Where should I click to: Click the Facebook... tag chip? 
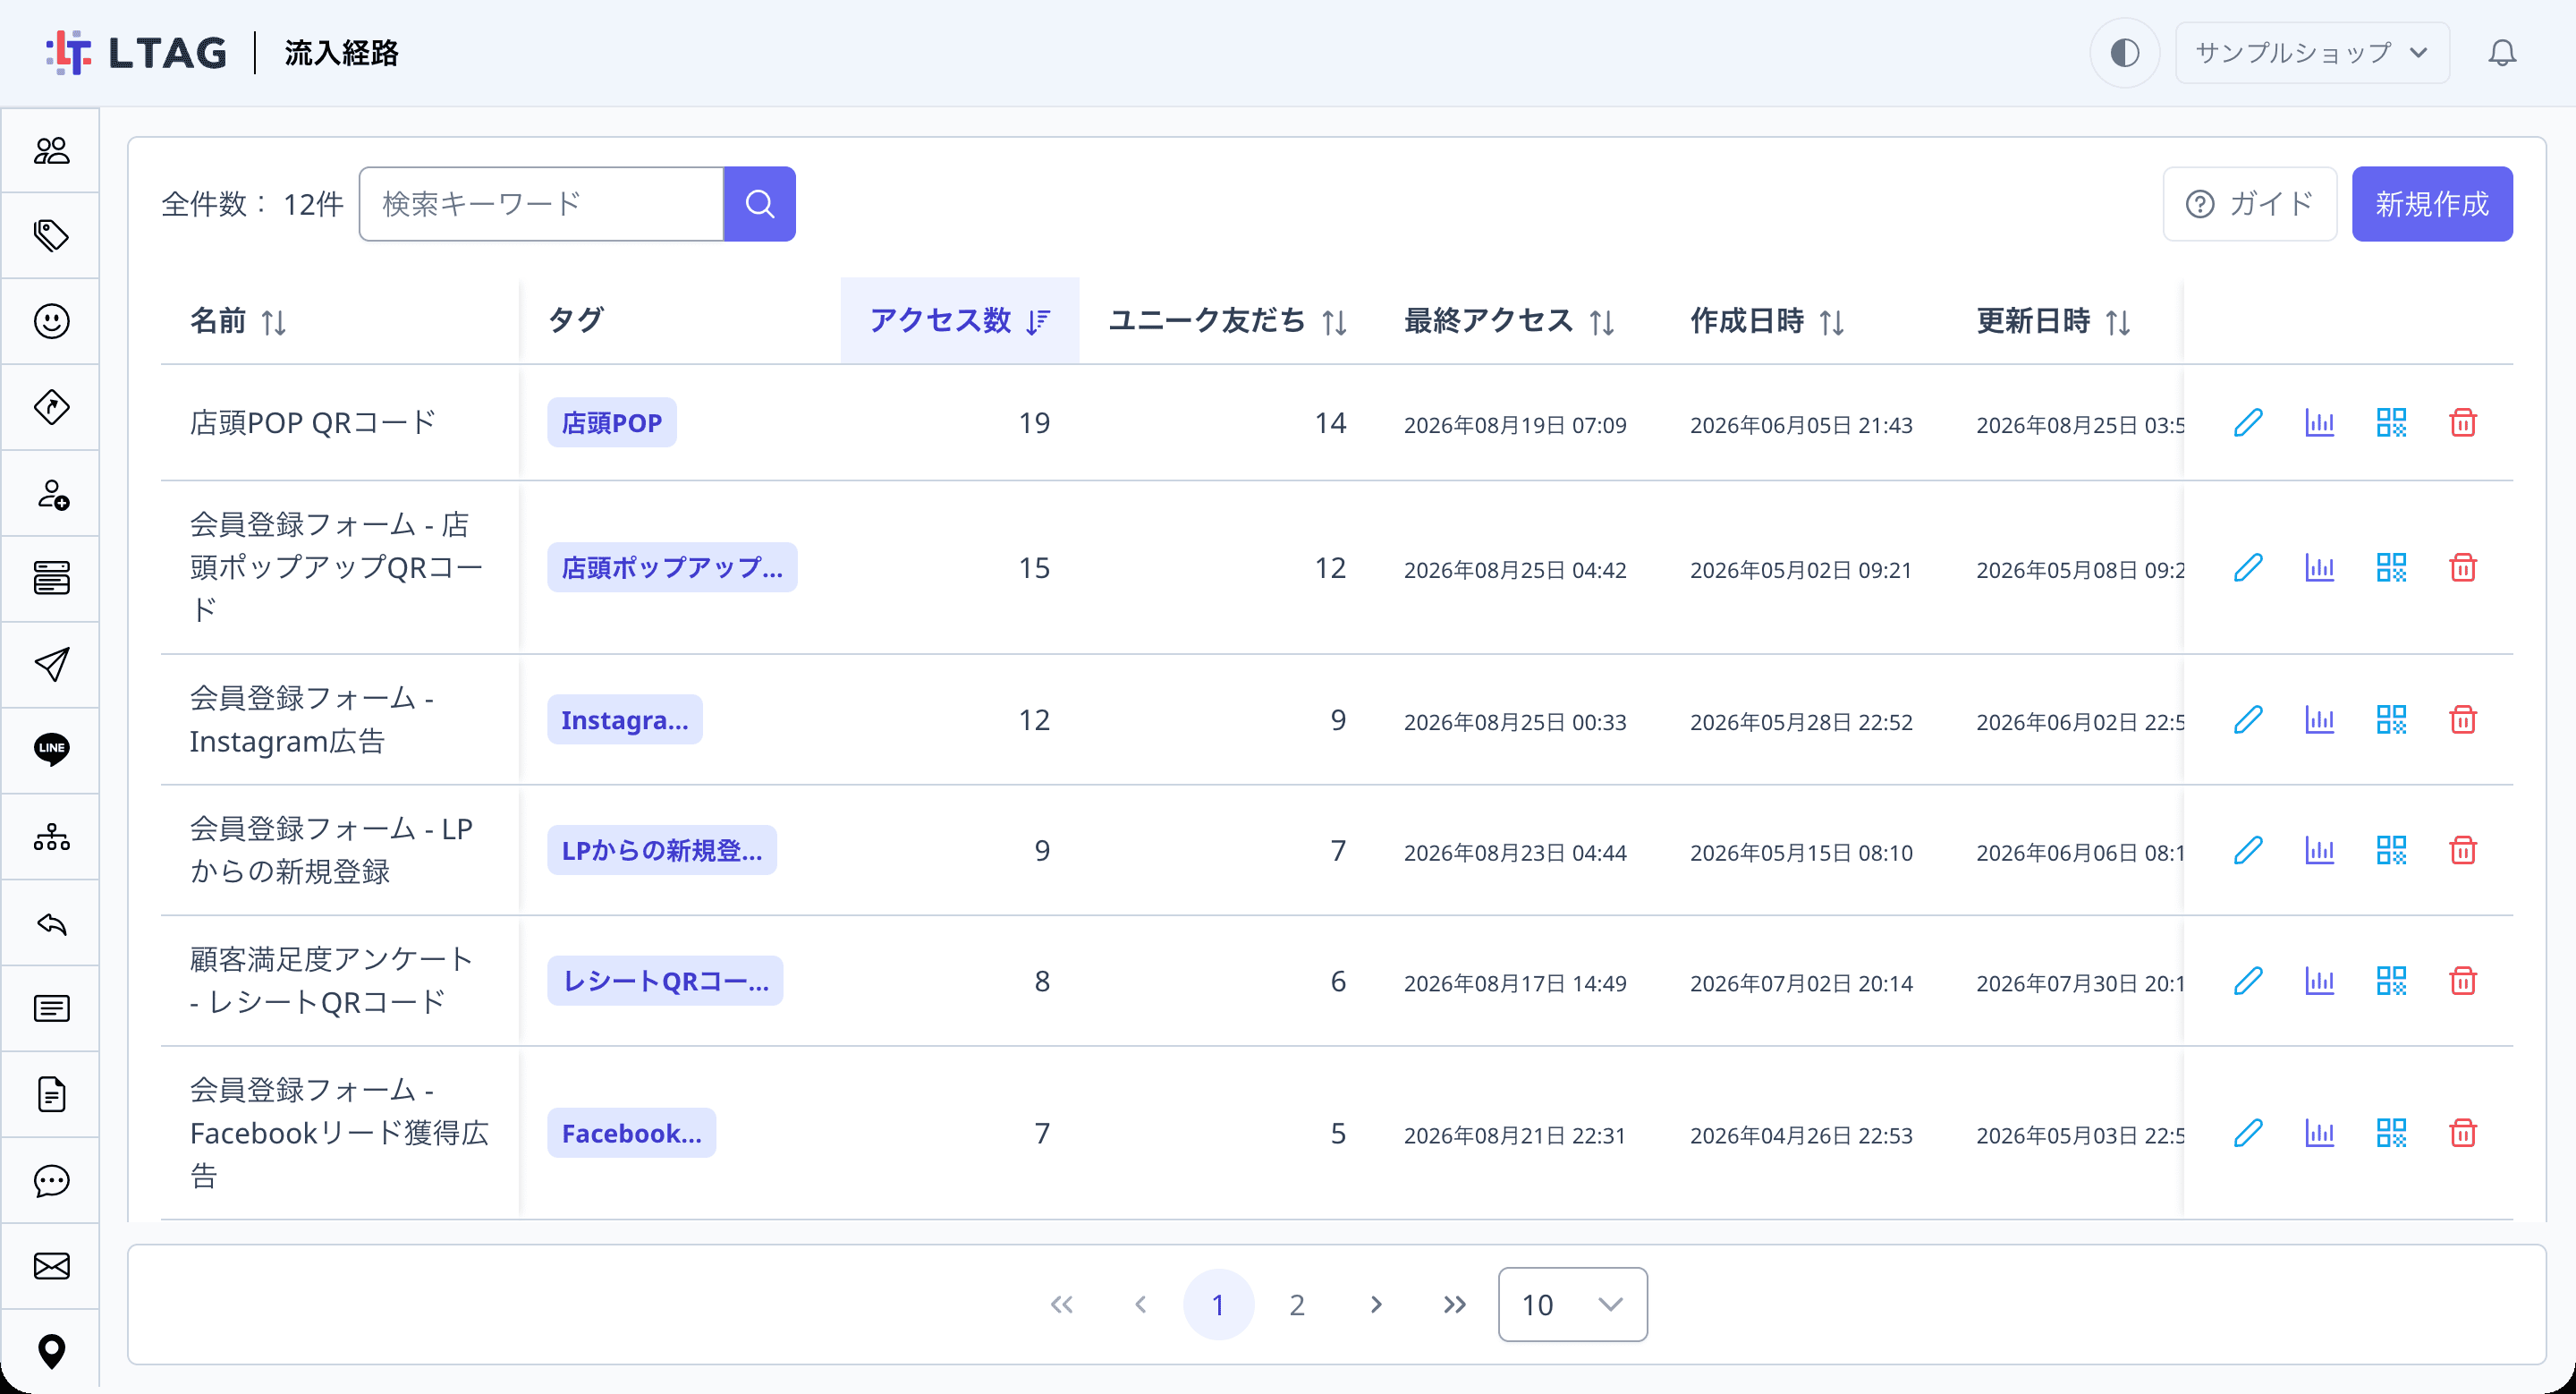(631, 1133)
